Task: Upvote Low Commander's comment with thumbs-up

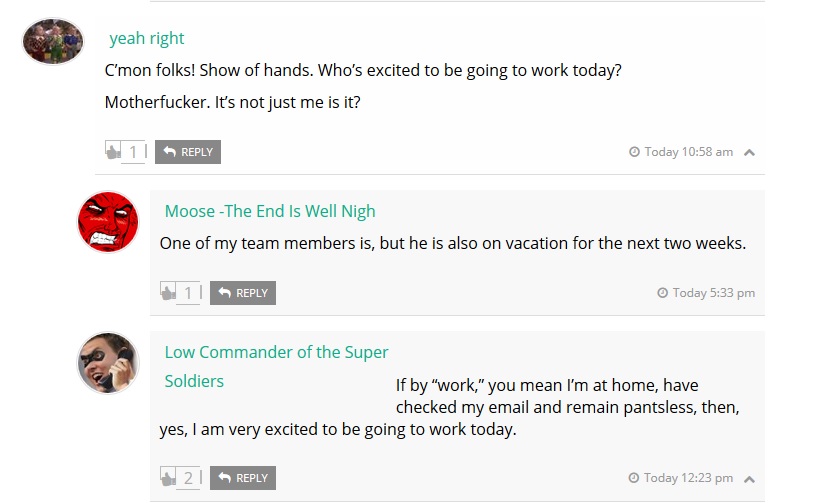Action: [x=168, y=477]
